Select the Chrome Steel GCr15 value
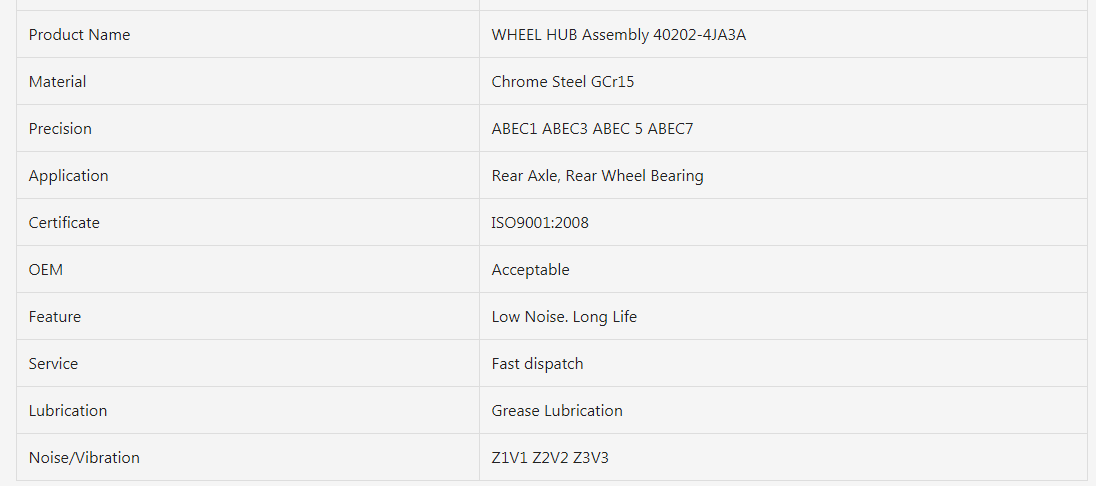Viewport: 1096px width, 486px height. (563, 81)
